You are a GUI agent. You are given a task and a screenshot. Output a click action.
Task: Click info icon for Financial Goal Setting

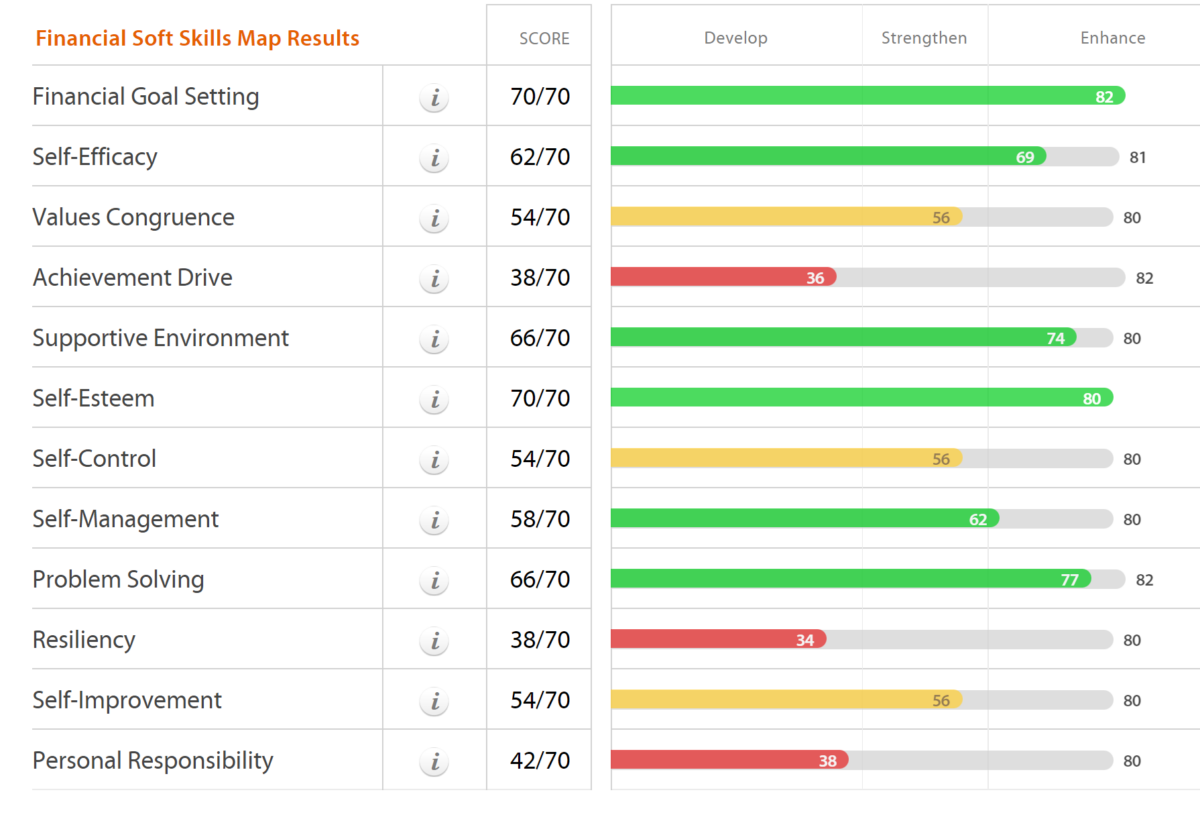click(x=434, y=98)
